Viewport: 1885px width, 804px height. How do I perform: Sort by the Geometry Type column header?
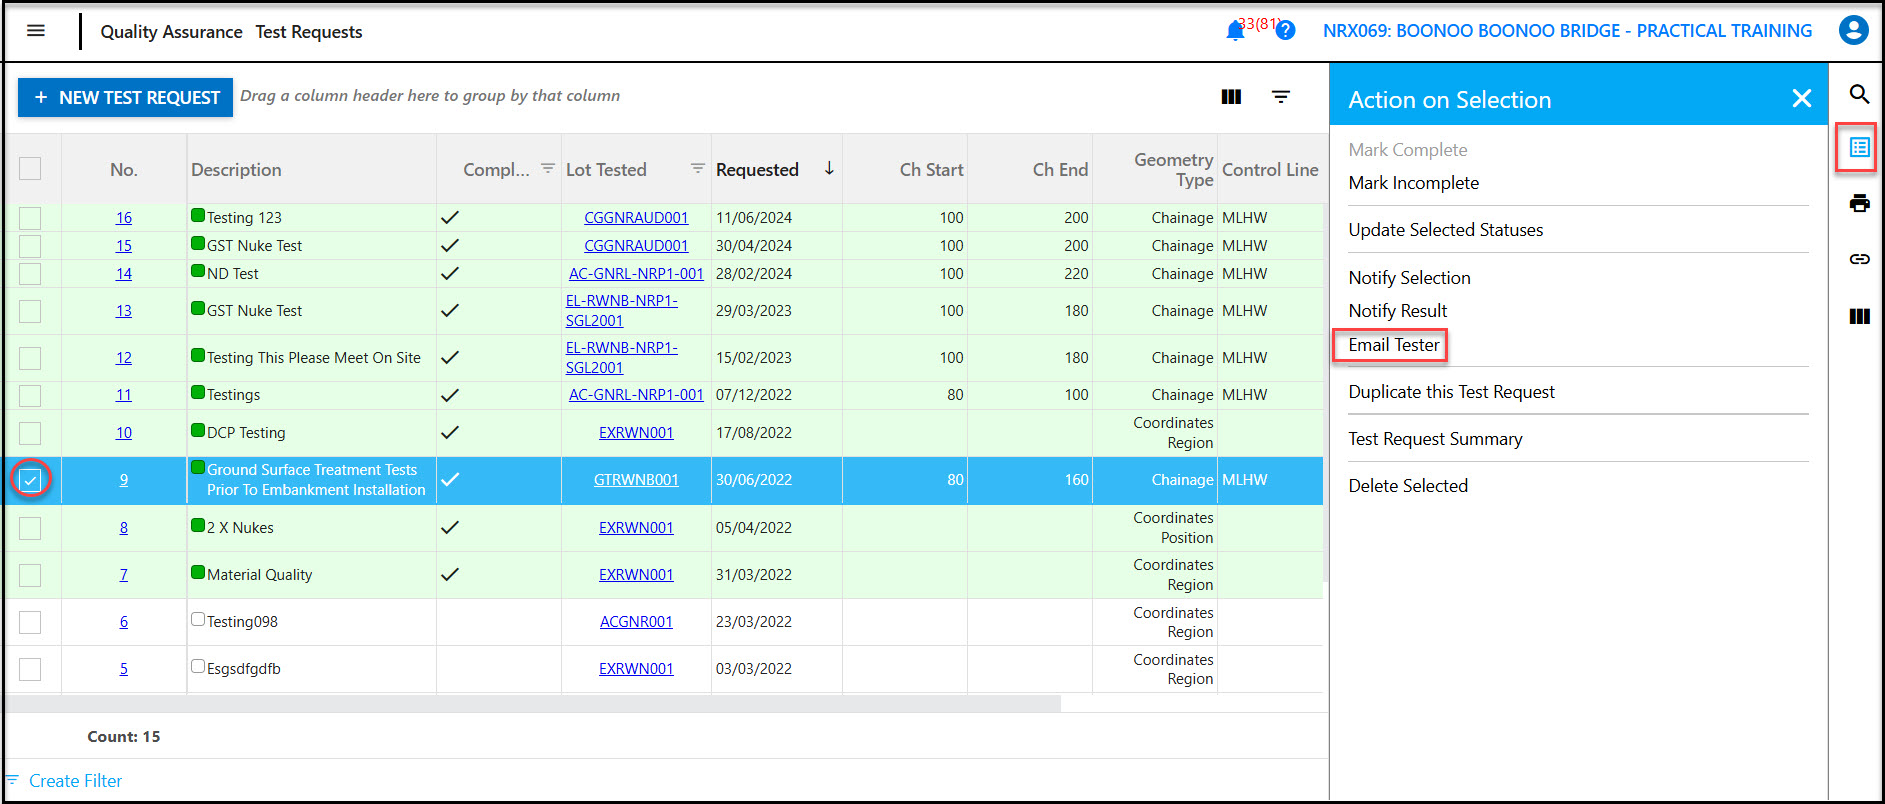[x=1174, y=169]
